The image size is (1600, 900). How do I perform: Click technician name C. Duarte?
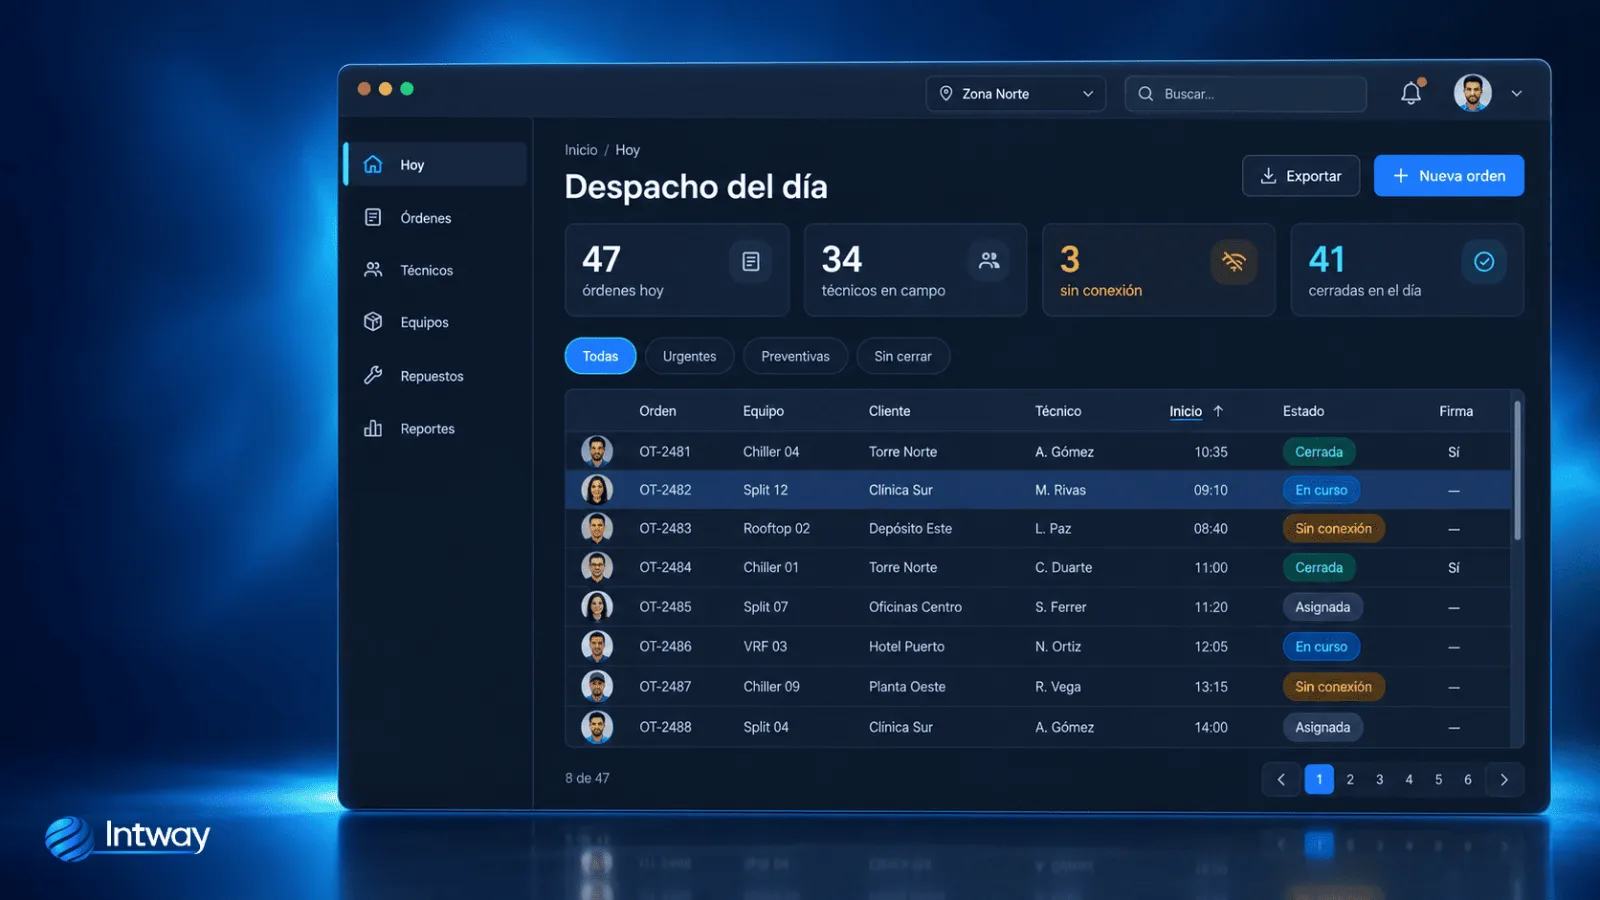click(1063, 567)
